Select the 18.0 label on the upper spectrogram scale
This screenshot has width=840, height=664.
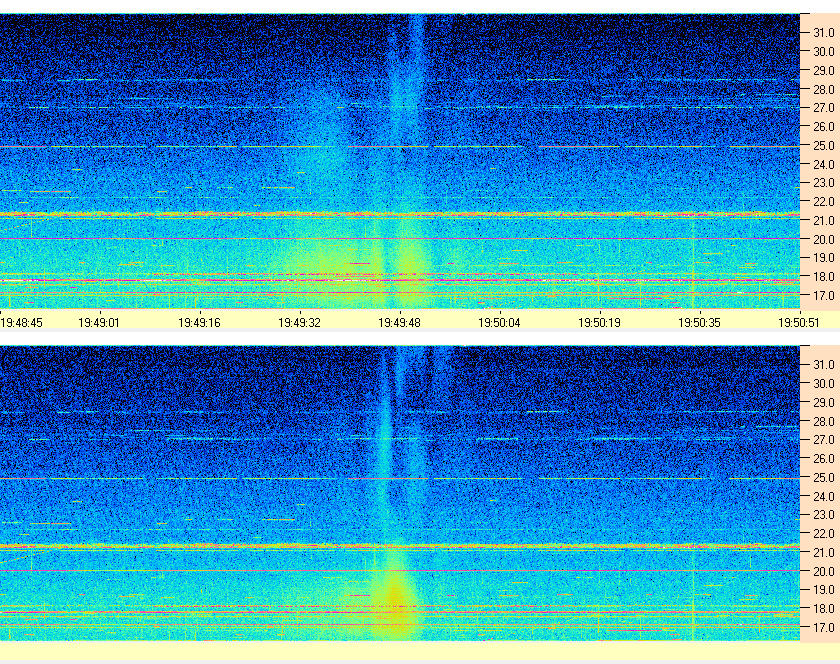click(x=824, y=277)
